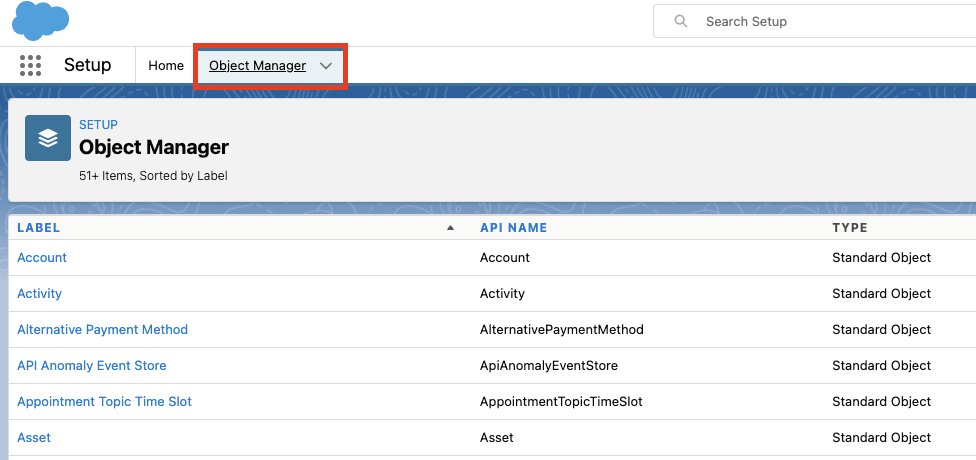Screen dimensions: 976x460
Task: Sort by the API NAME column header
Action: (x=514, y=228)
